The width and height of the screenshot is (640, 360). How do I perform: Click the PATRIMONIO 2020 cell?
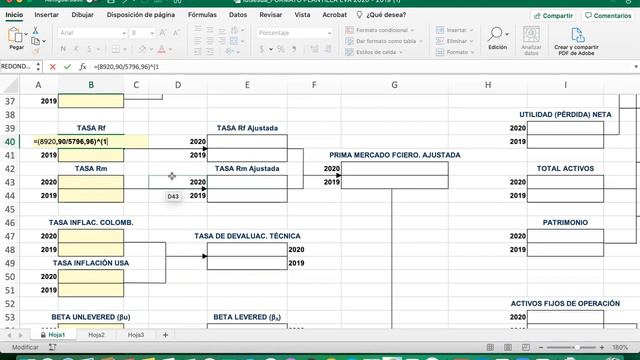[x=565, y=236]
